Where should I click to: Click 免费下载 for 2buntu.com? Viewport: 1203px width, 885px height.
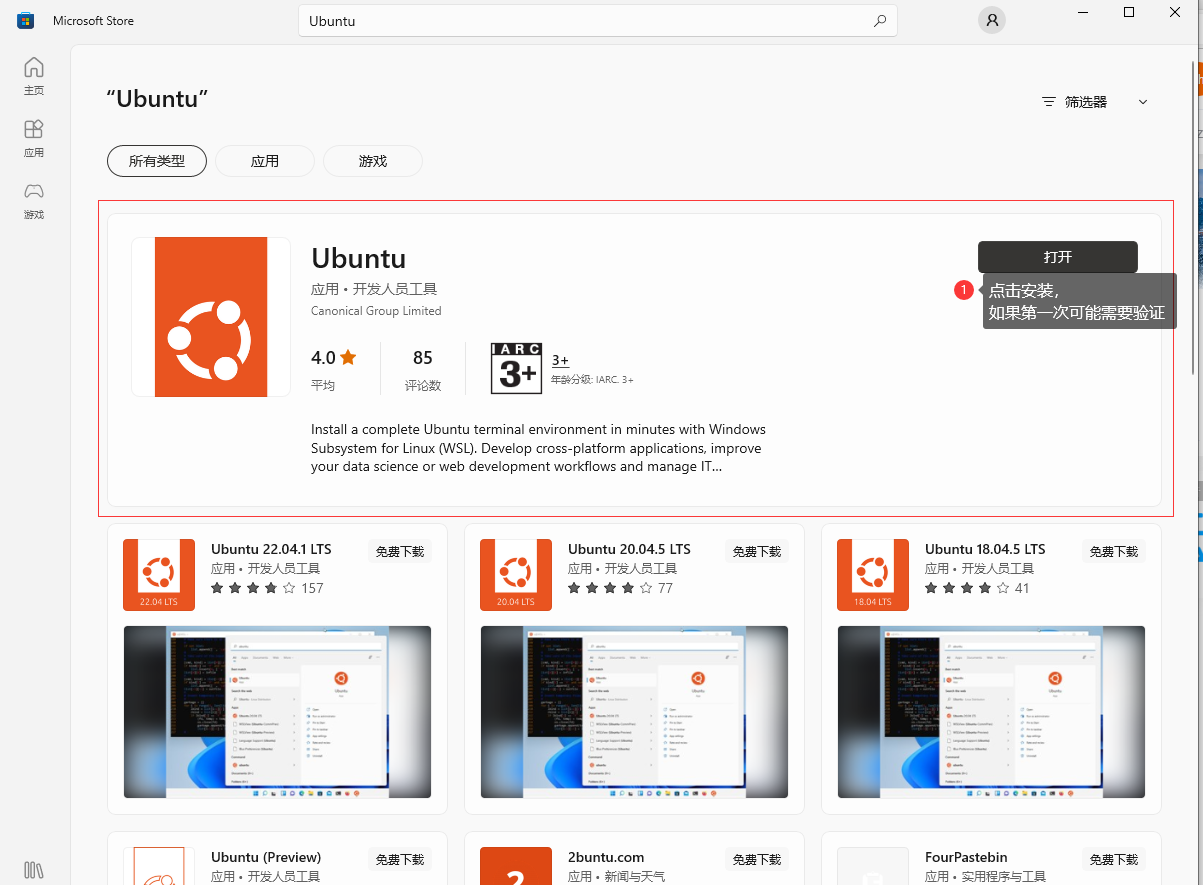coord(757,859)
